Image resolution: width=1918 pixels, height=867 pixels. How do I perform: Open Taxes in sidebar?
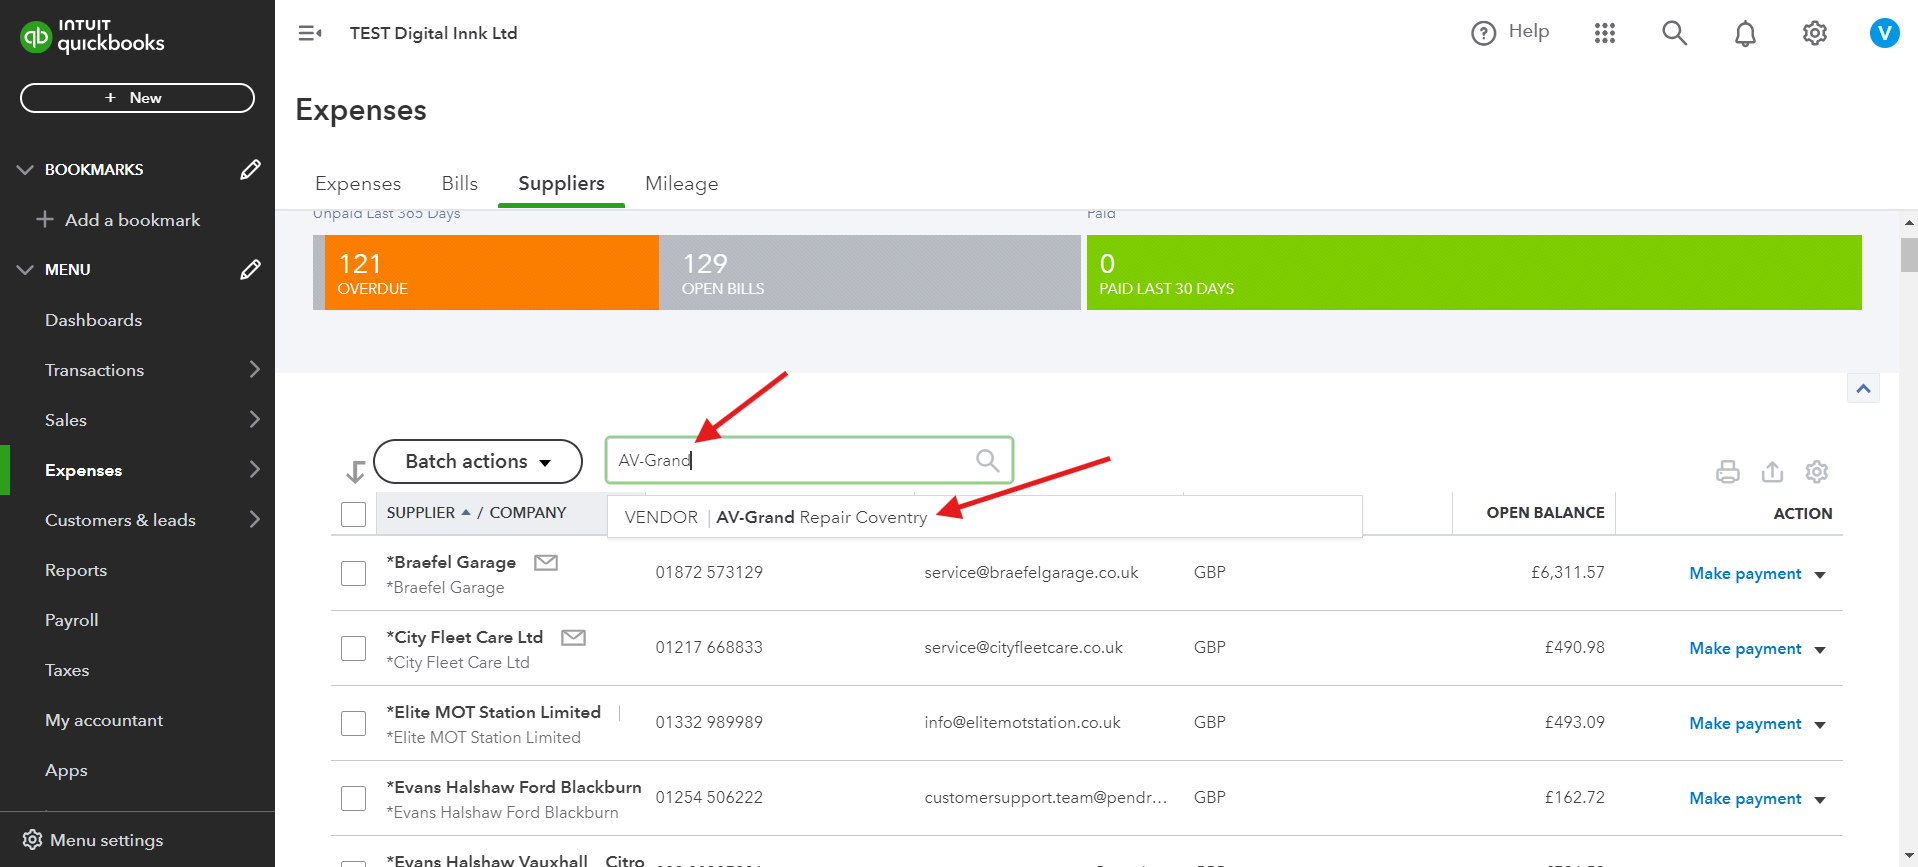tap(67, 670)
